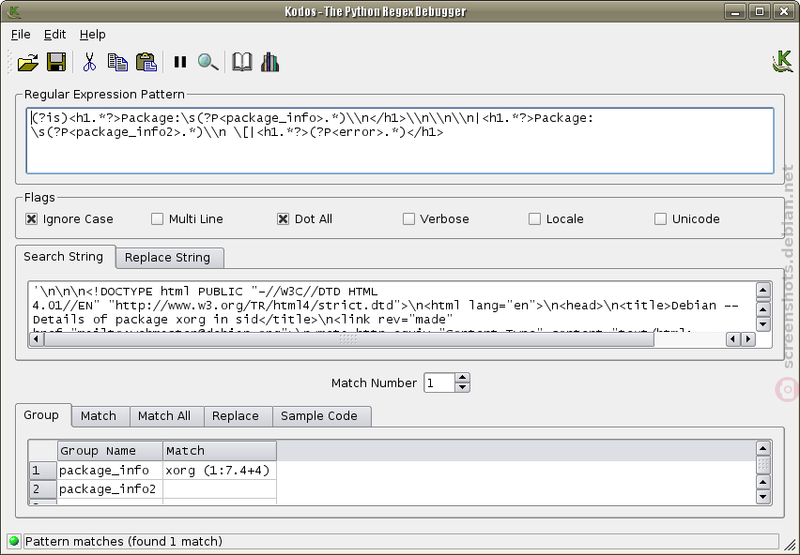Click the green status indicator light
The height and width of the screenshot is (555, 800).
[14, 541]
